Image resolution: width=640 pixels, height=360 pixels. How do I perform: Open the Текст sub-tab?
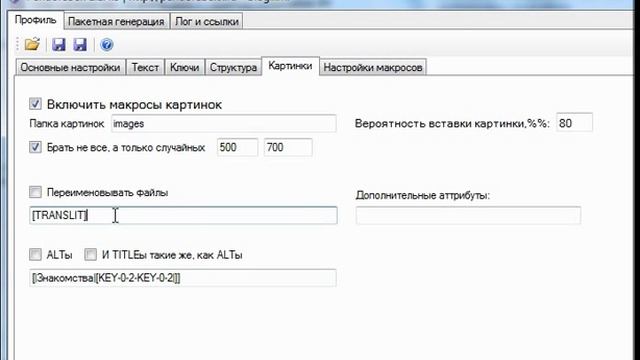[x=145, y=67]
